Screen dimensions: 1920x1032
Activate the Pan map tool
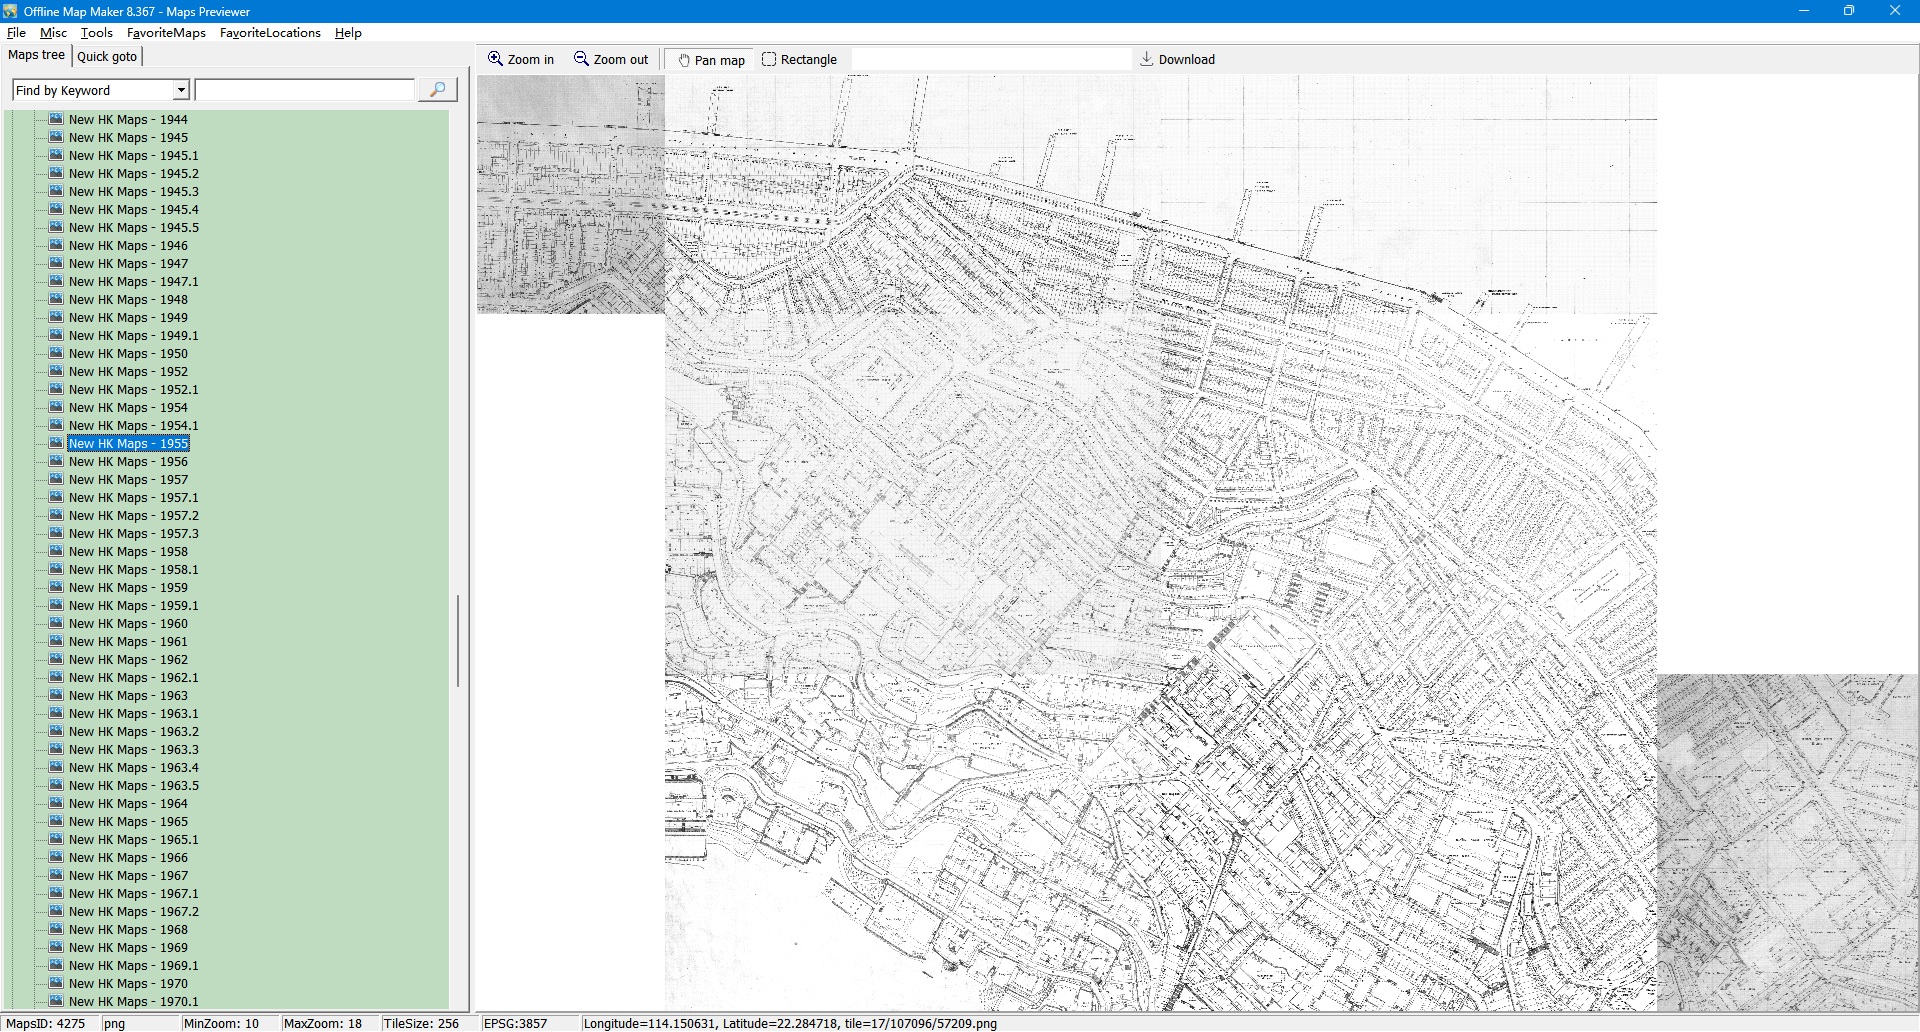pos(710,60)
